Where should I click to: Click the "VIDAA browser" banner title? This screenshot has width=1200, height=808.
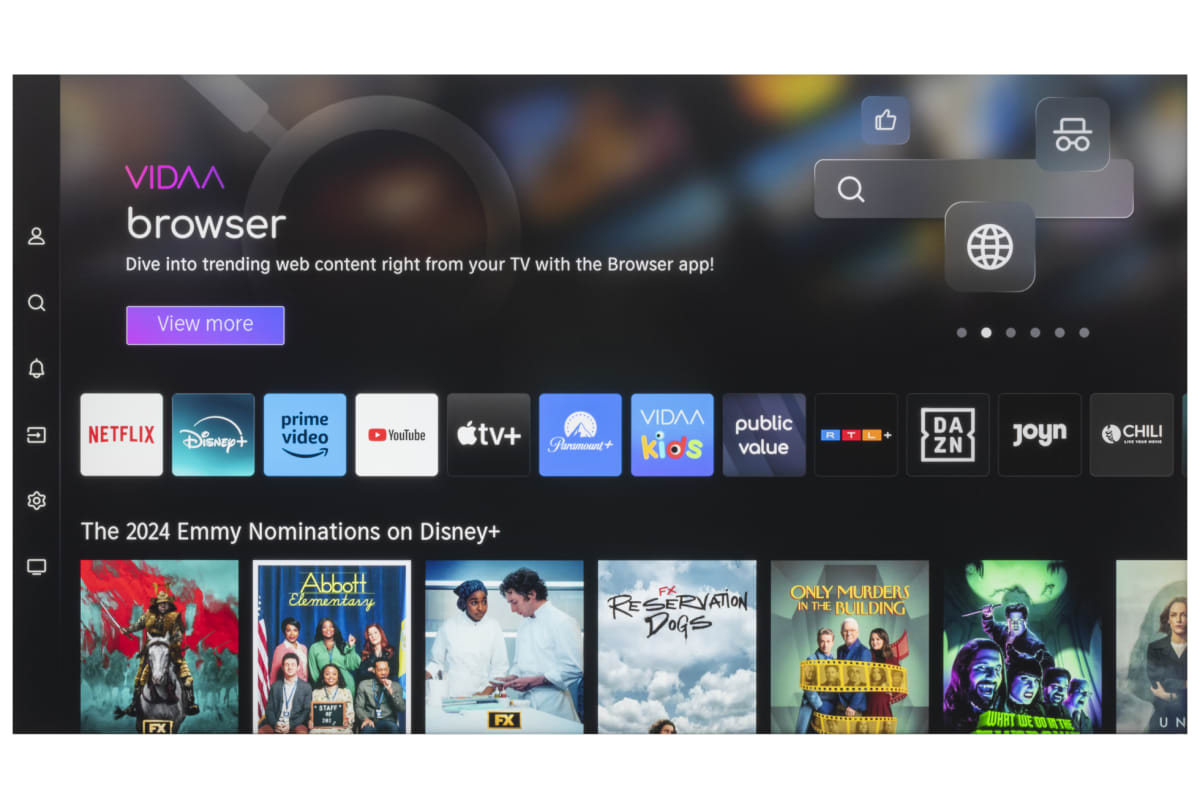[x=206, y=203]
